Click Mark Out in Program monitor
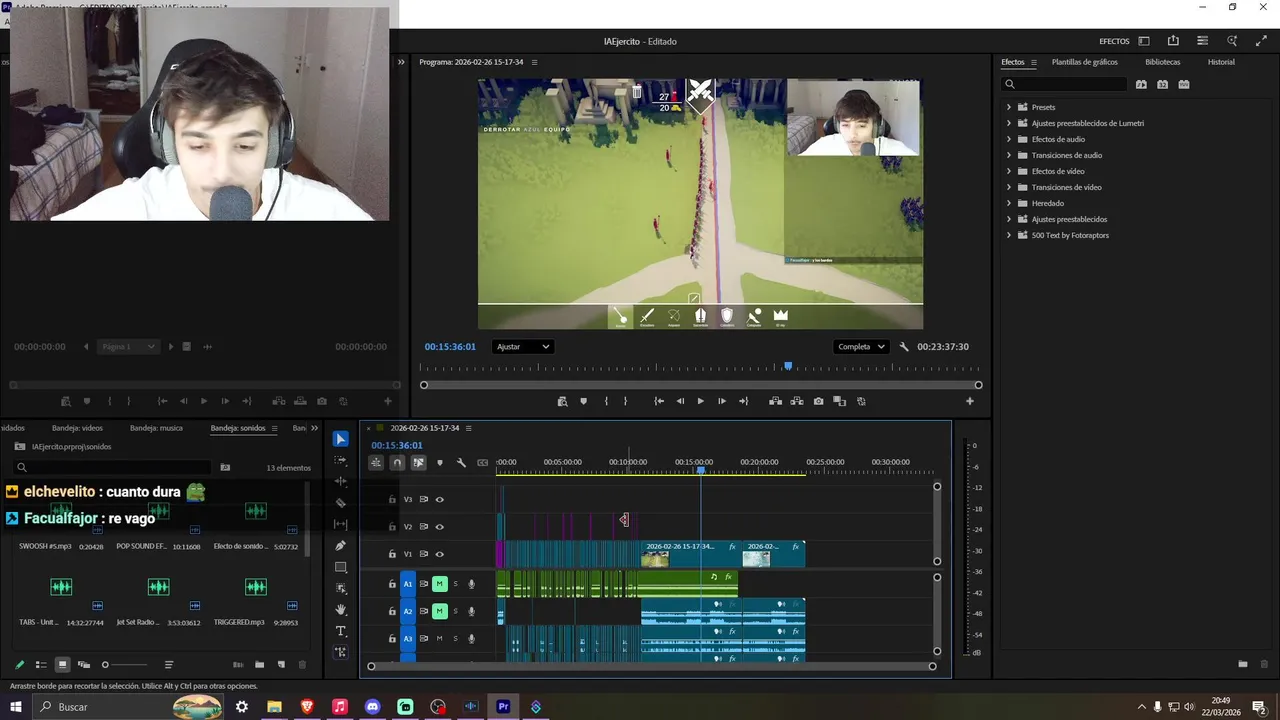Viewport: 1280px width, 720px height. pos(626,401)
